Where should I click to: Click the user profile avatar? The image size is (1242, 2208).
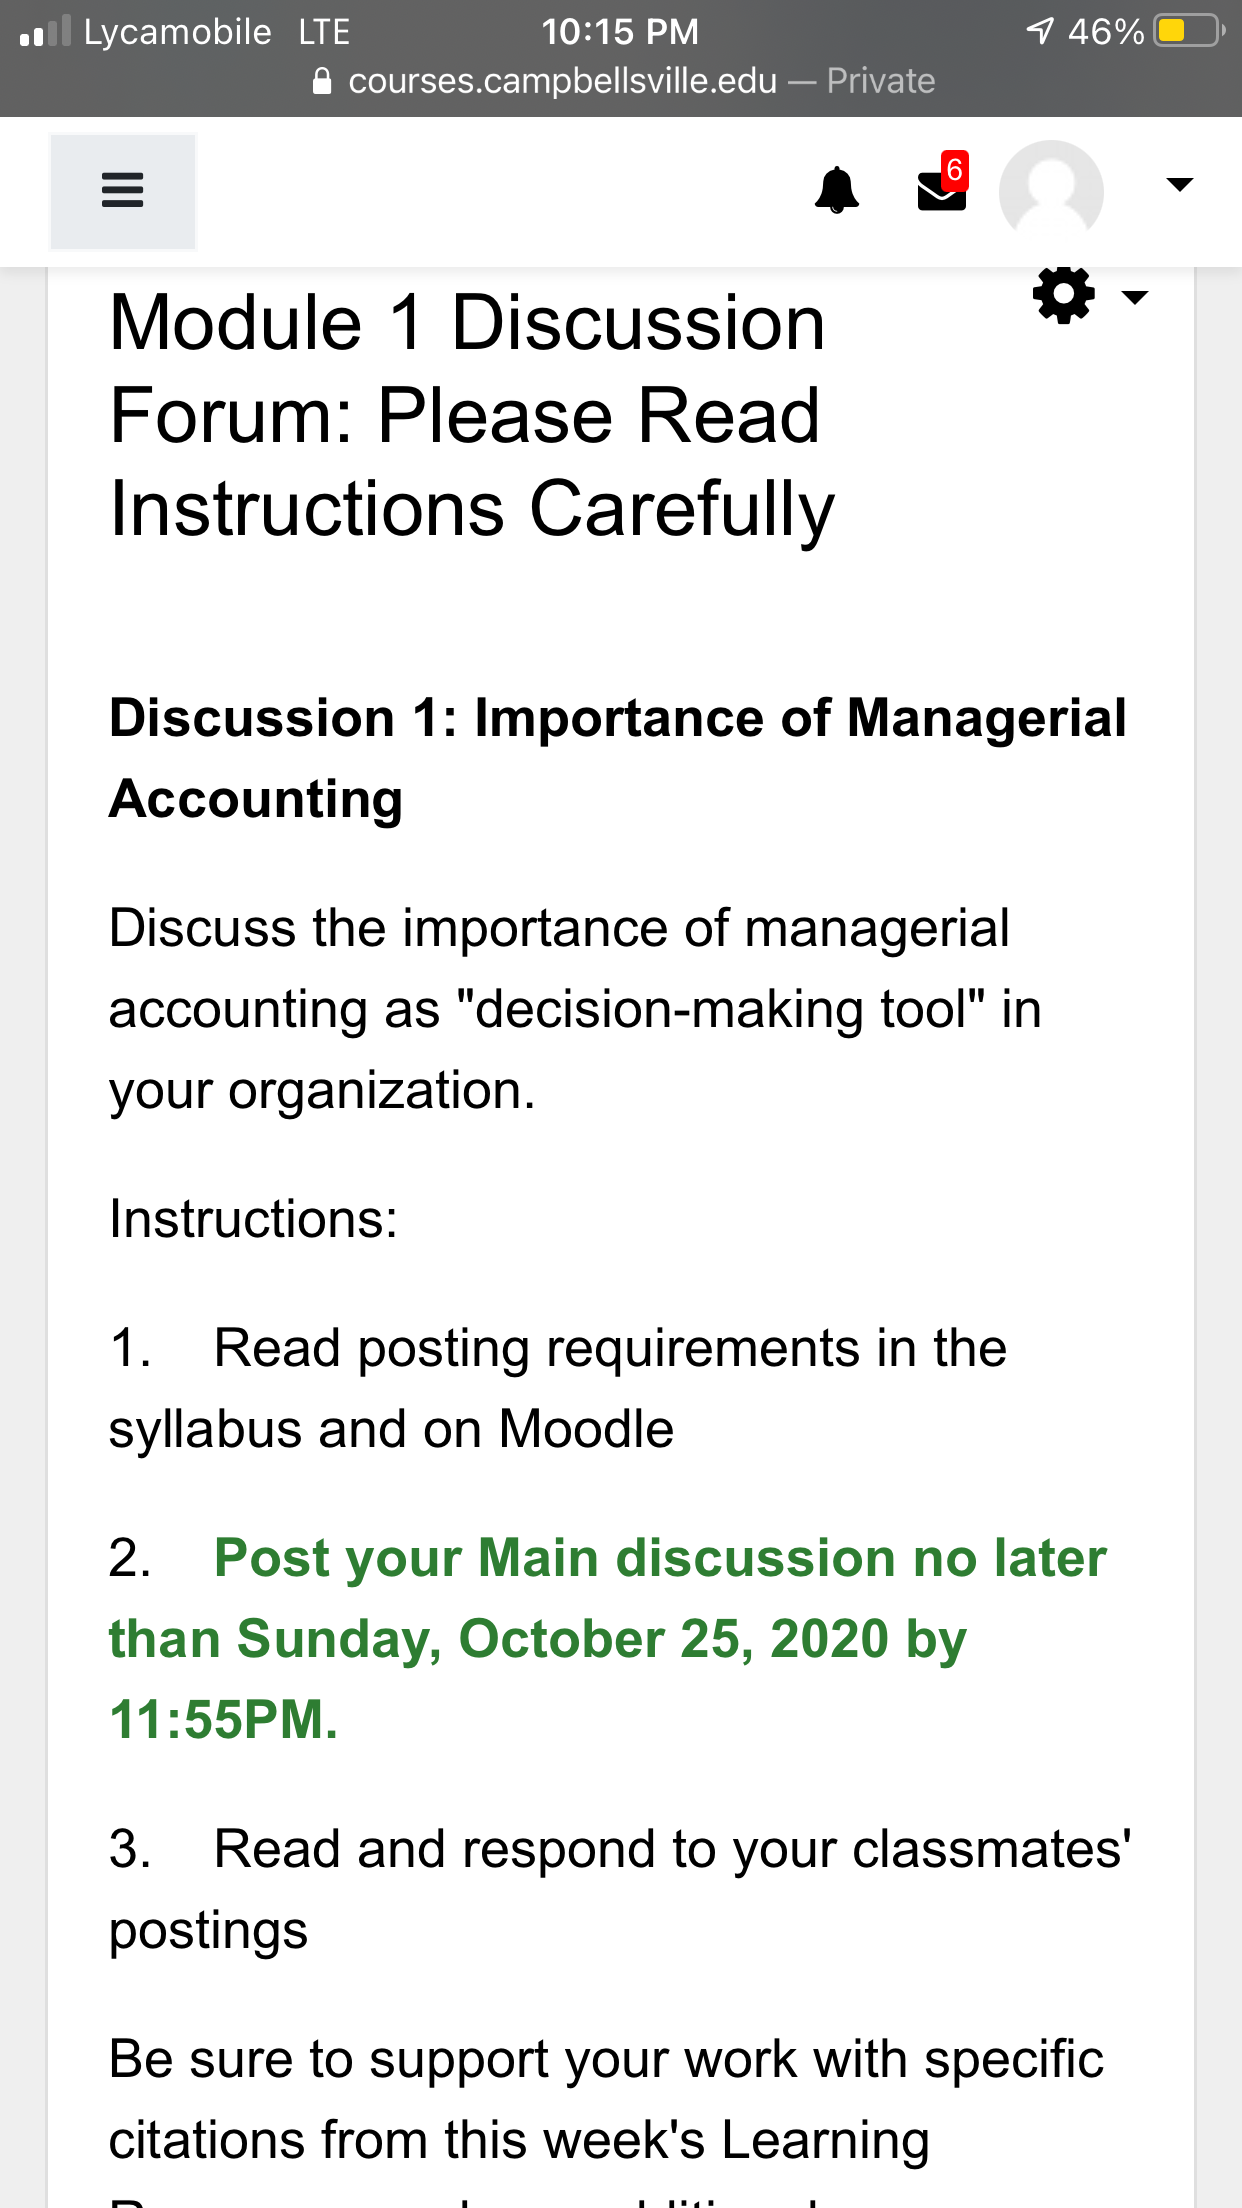[x=1051, y=190]
